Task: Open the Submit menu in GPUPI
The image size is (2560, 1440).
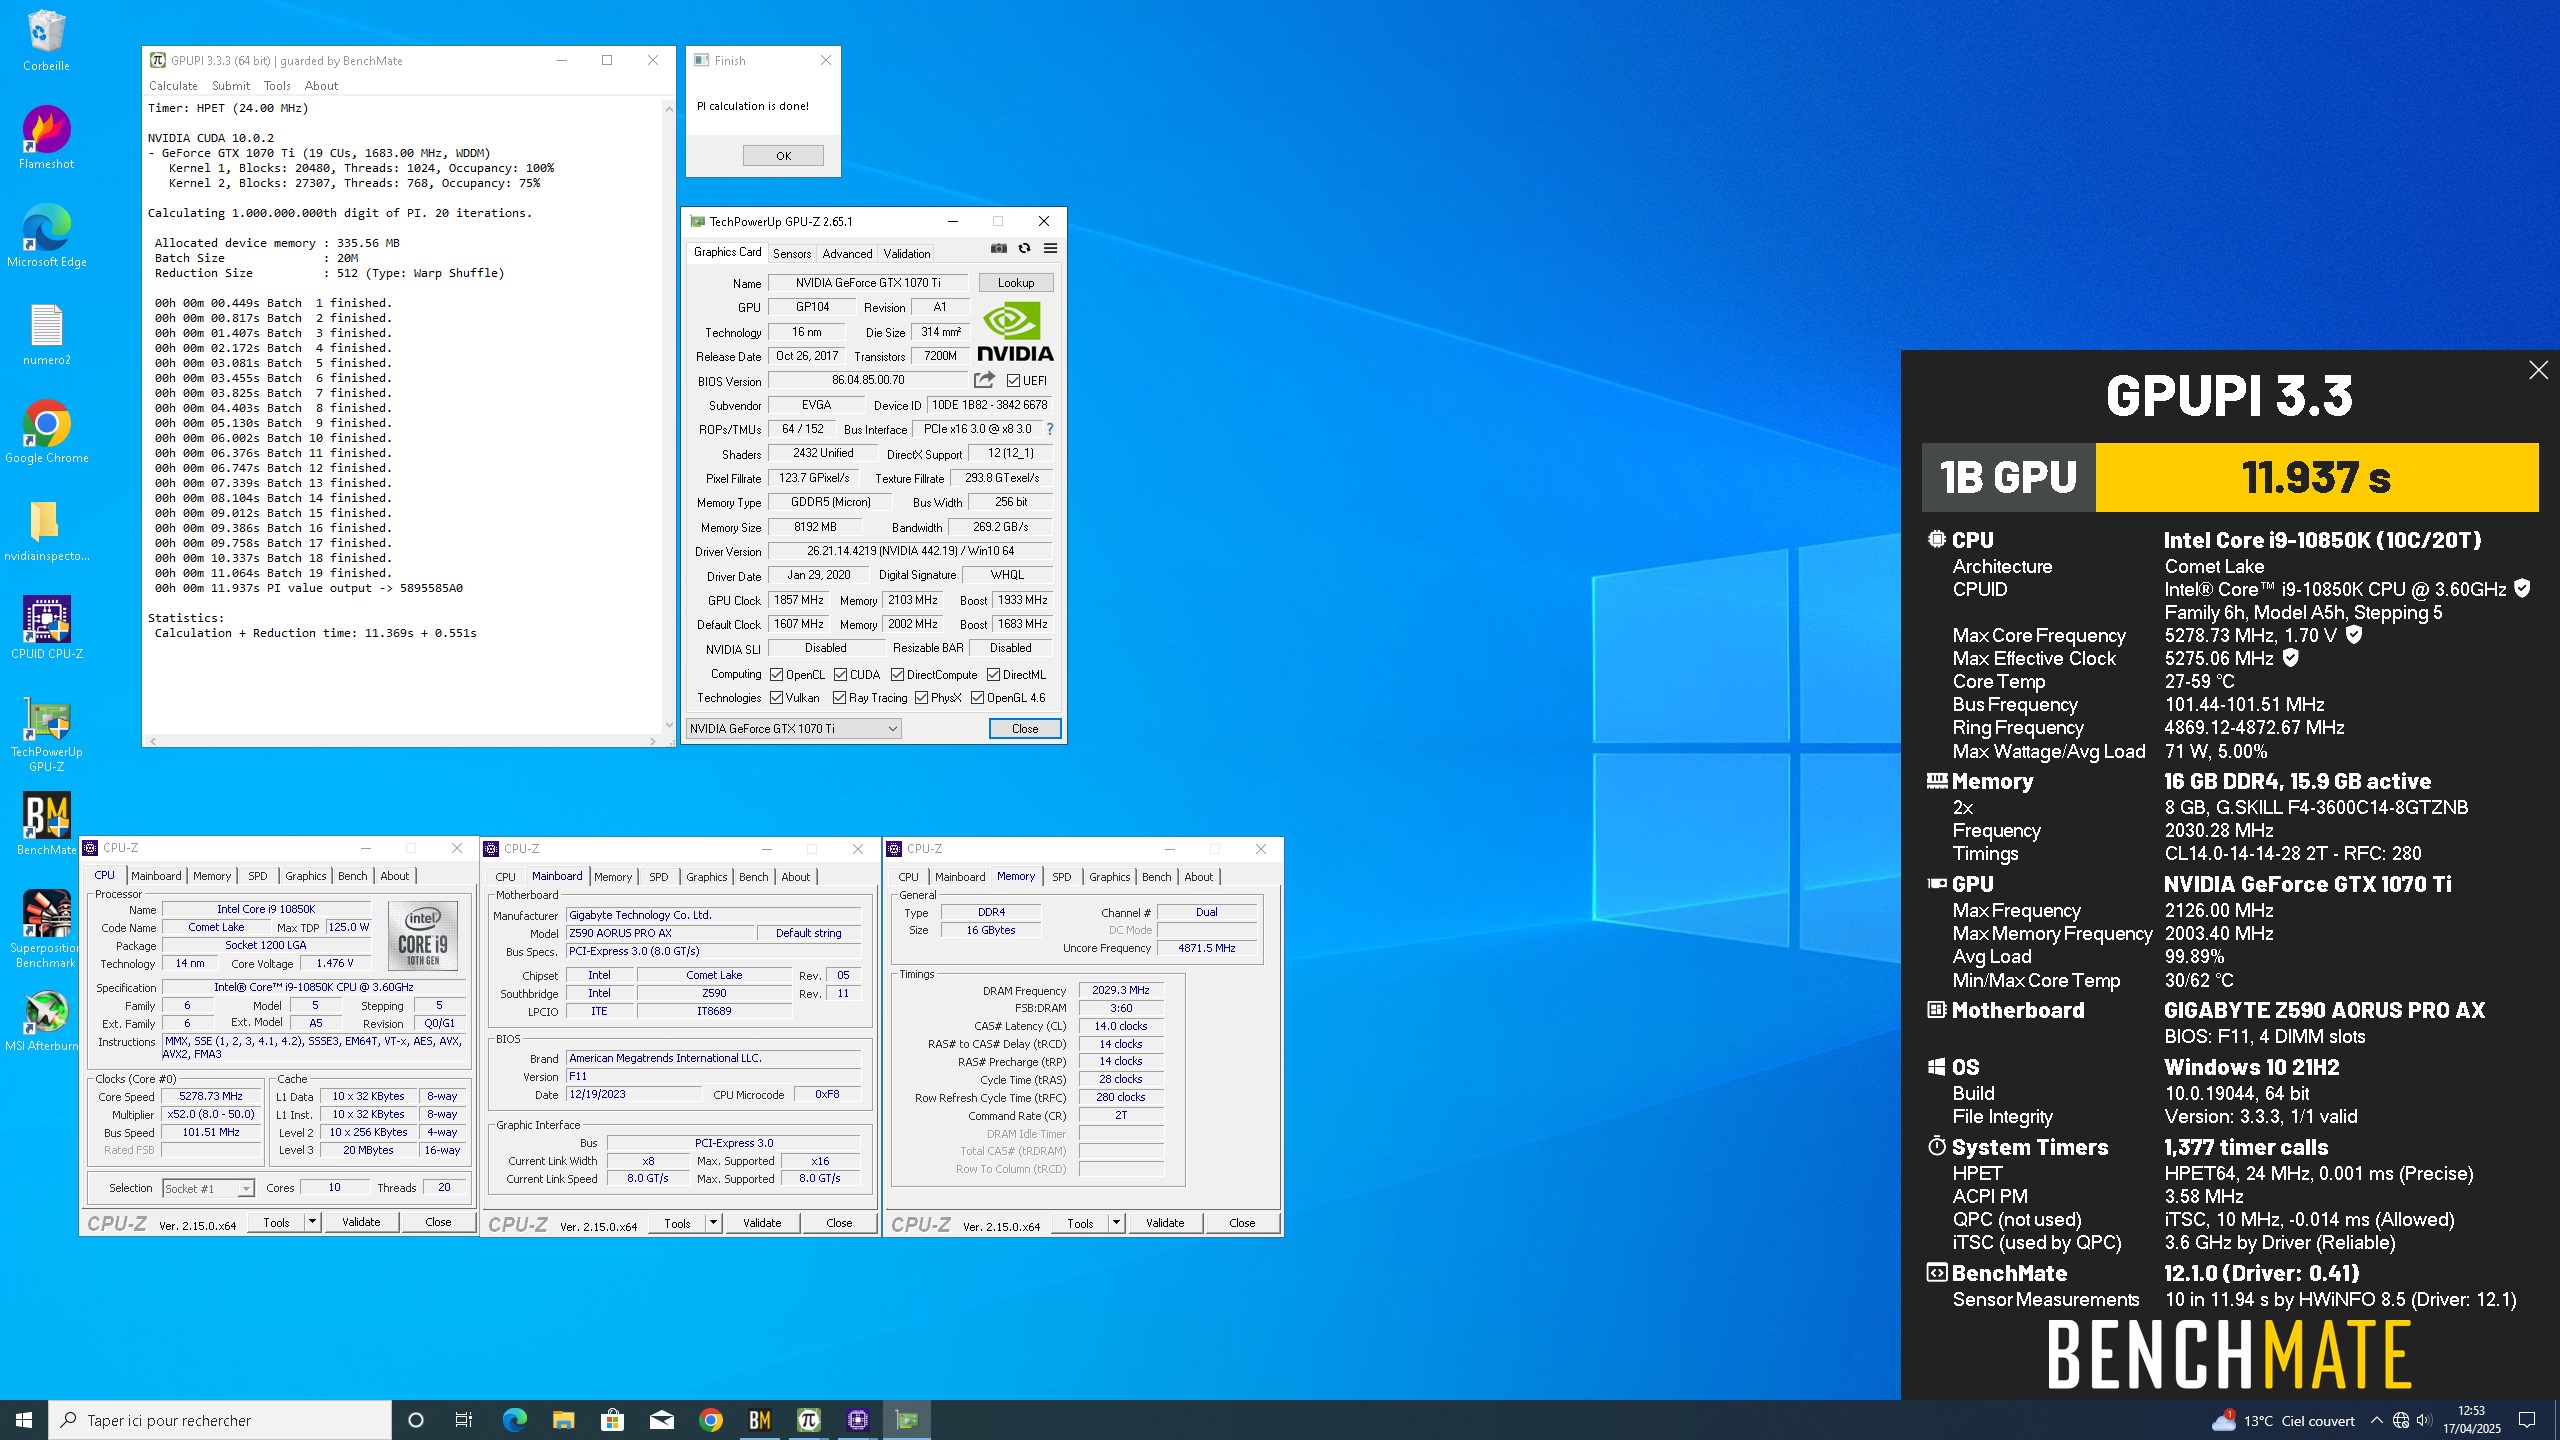Action: click(x=231, y=86)
